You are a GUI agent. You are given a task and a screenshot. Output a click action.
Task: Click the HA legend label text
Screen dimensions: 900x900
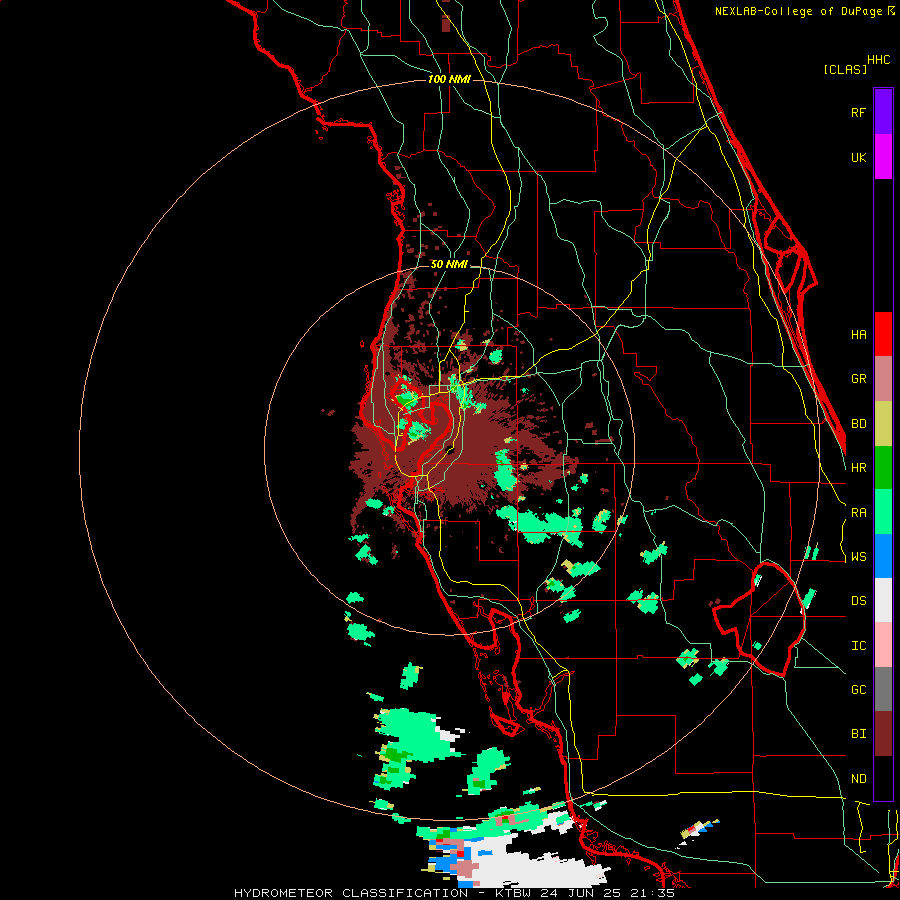point(859,335)
